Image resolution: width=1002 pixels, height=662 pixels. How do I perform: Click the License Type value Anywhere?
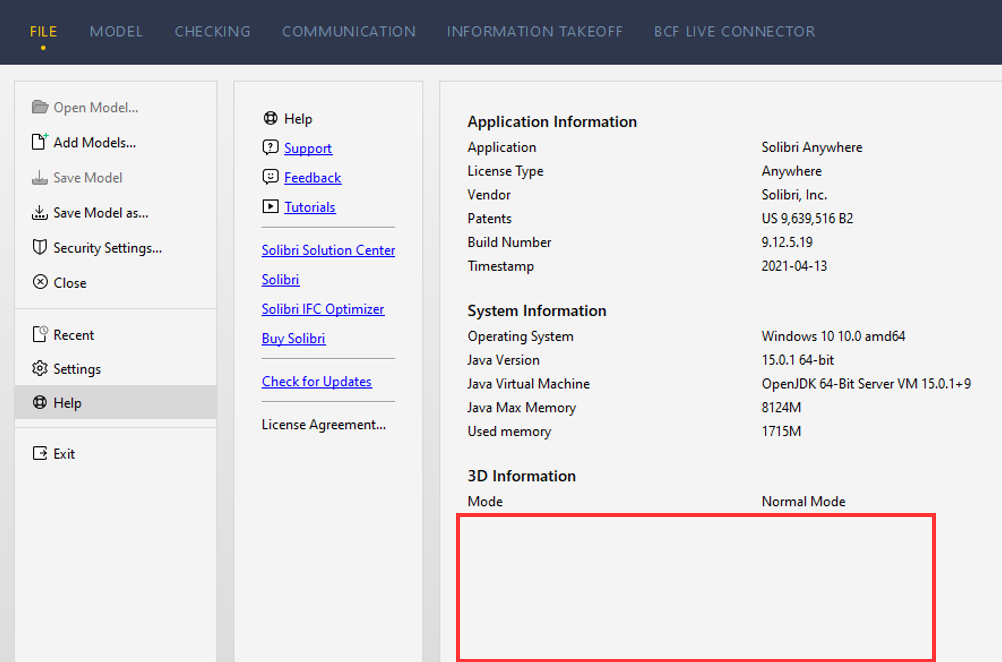(x=791, y=171)
